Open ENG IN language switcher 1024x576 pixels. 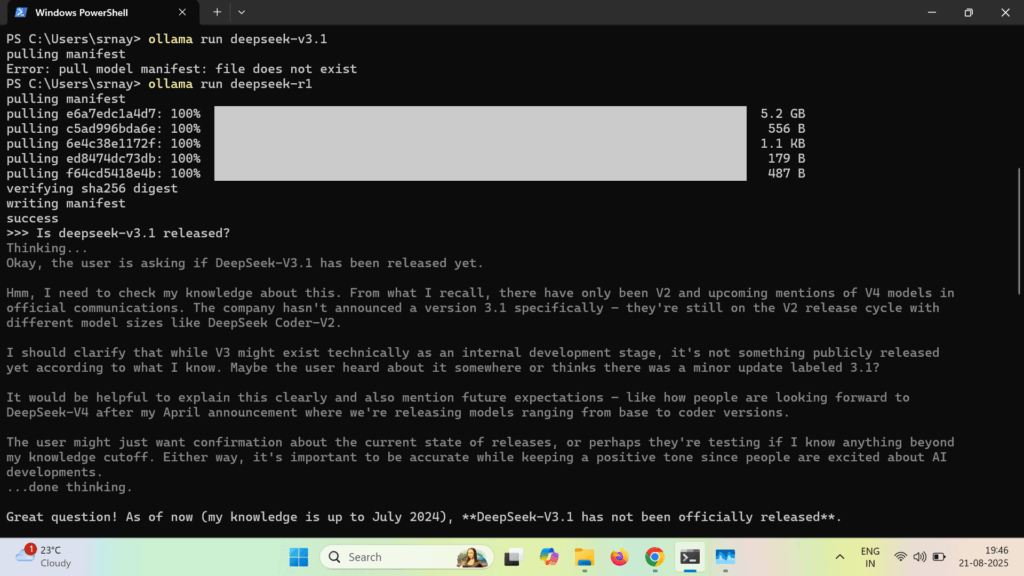[x=870, y=557]
